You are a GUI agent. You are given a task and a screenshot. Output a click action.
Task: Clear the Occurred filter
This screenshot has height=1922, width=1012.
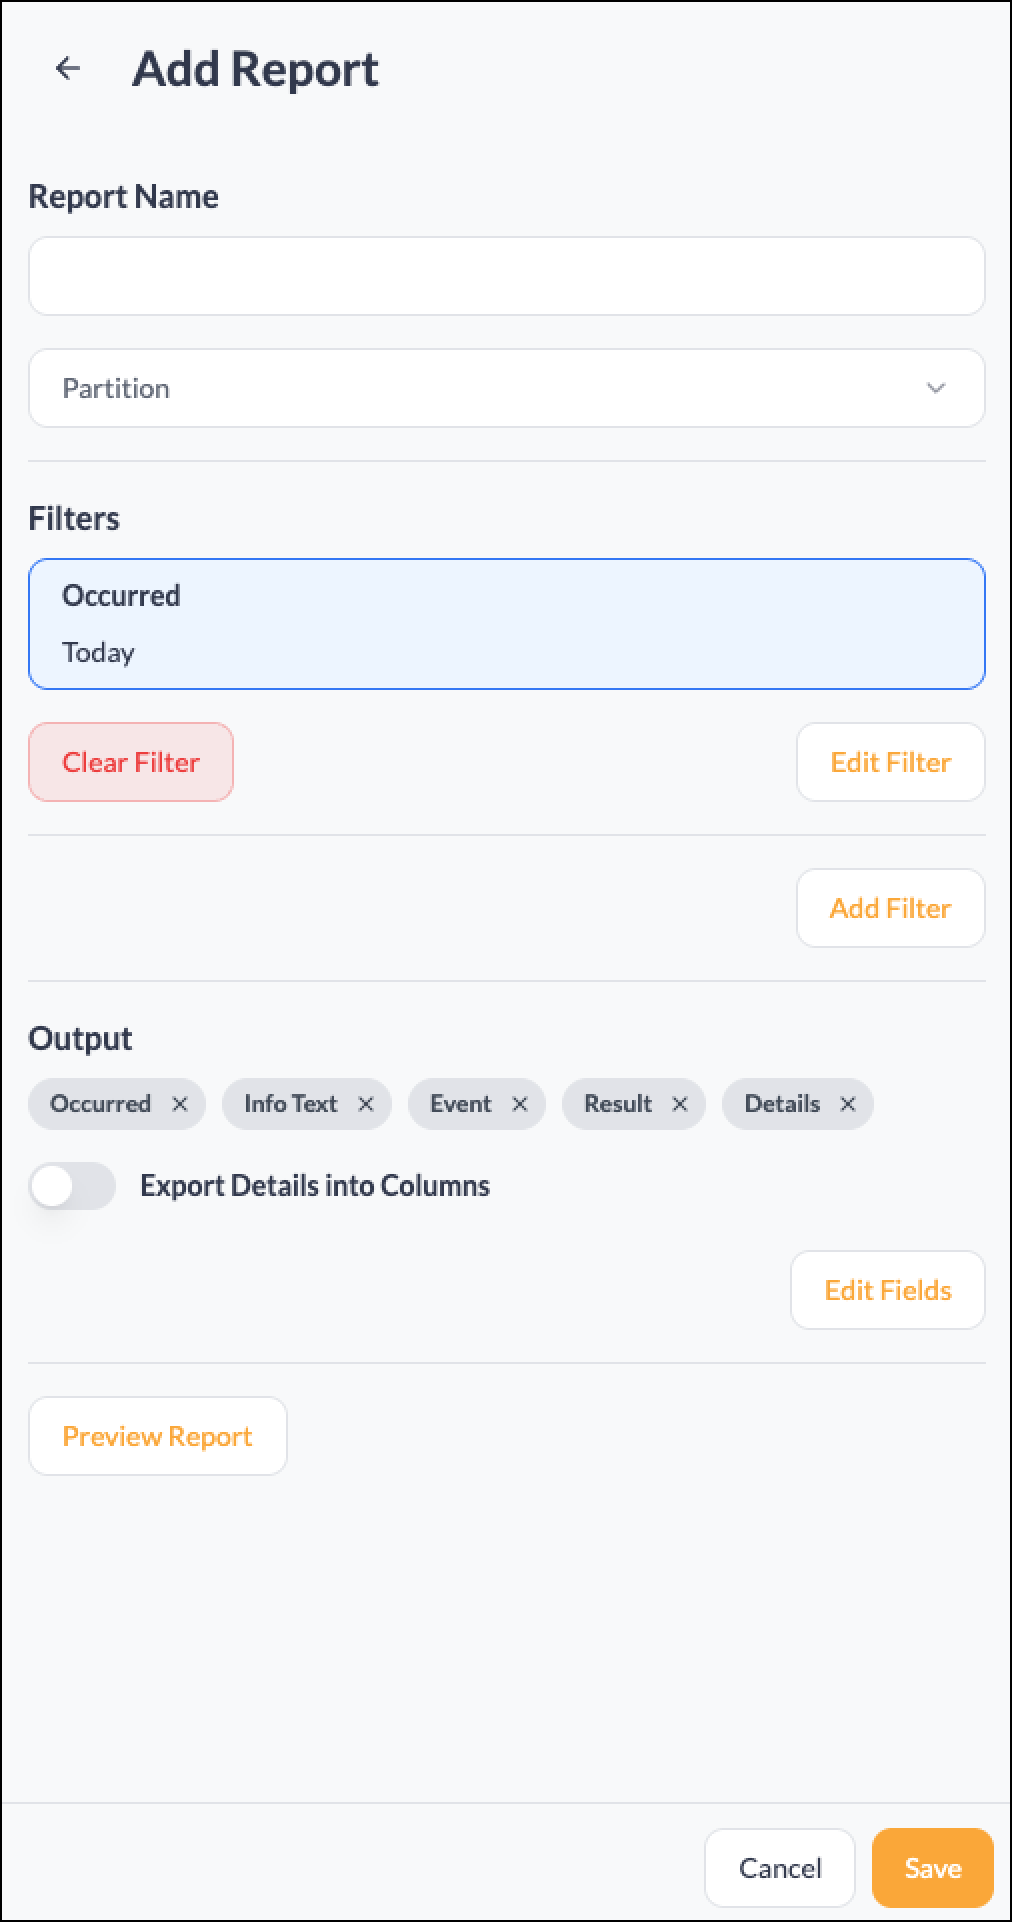[x=130, y=762]
